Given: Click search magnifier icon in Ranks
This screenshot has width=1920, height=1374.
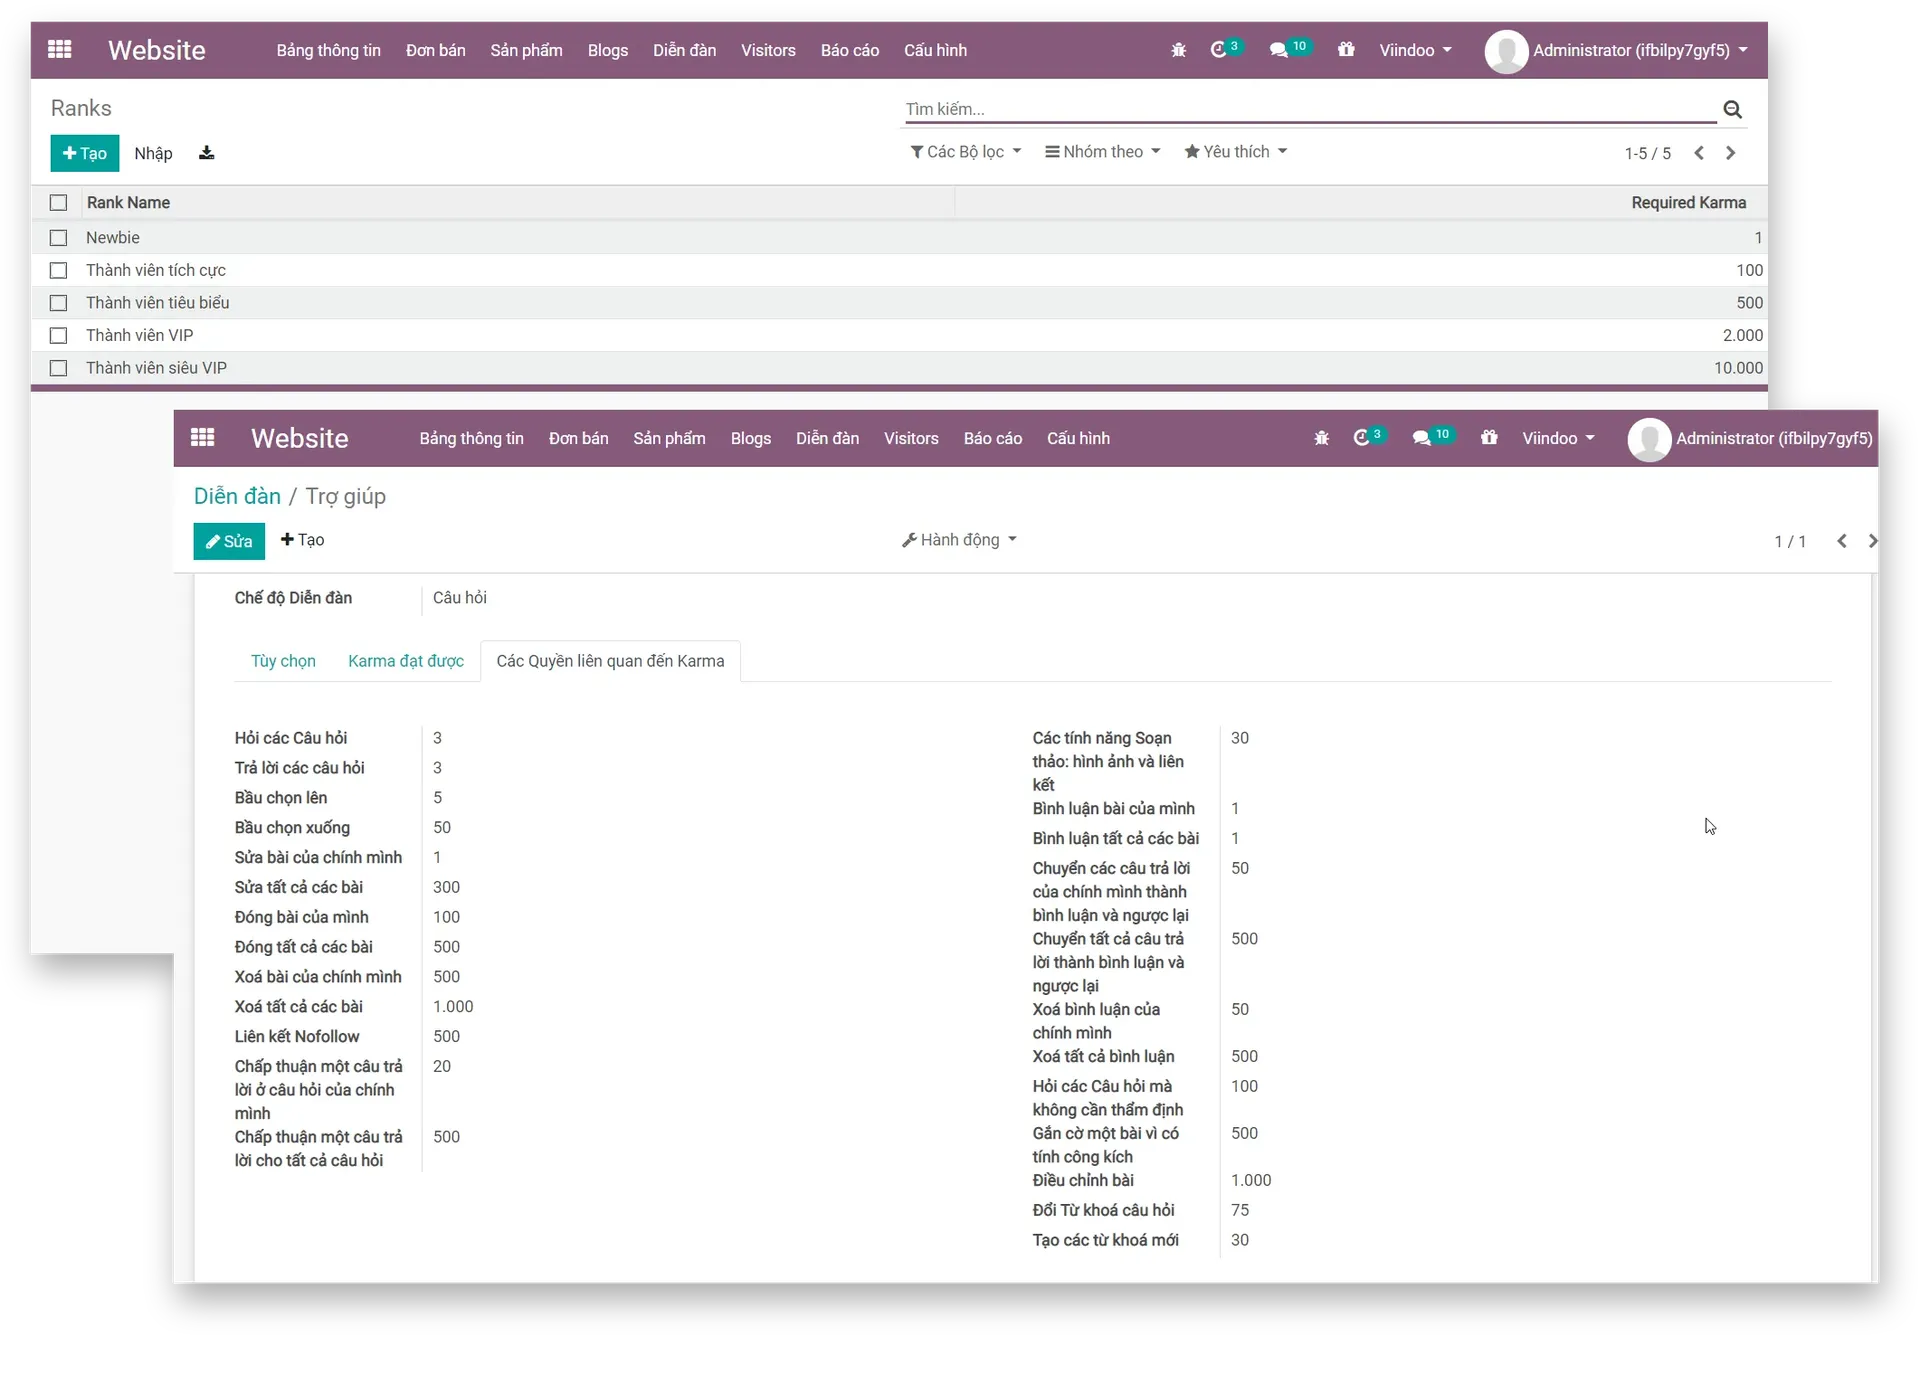Looking at the screenshot, I should pyautogui.click(x=1733, y=109).
